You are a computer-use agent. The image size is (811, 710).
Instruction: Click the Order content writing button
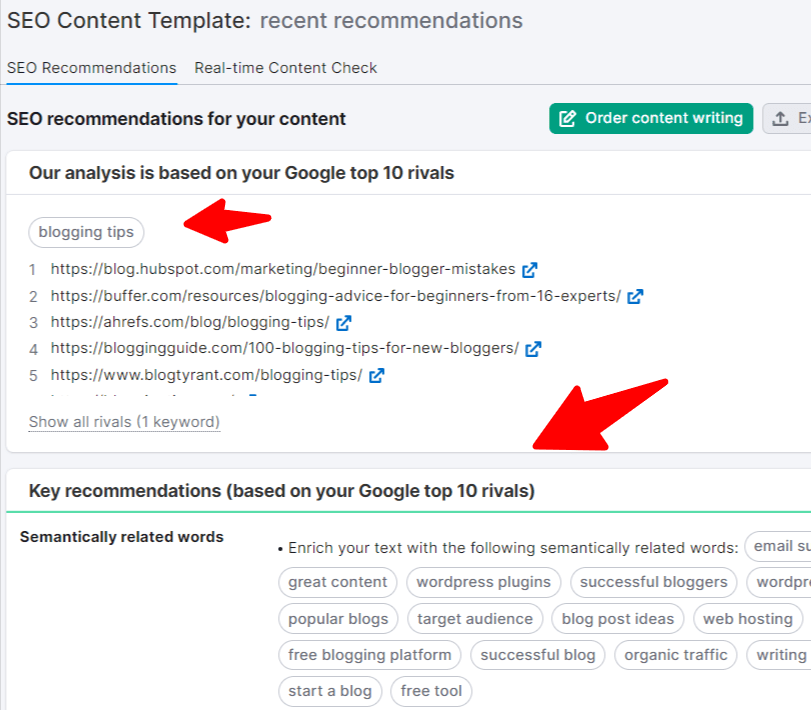[x=651, y=118]
